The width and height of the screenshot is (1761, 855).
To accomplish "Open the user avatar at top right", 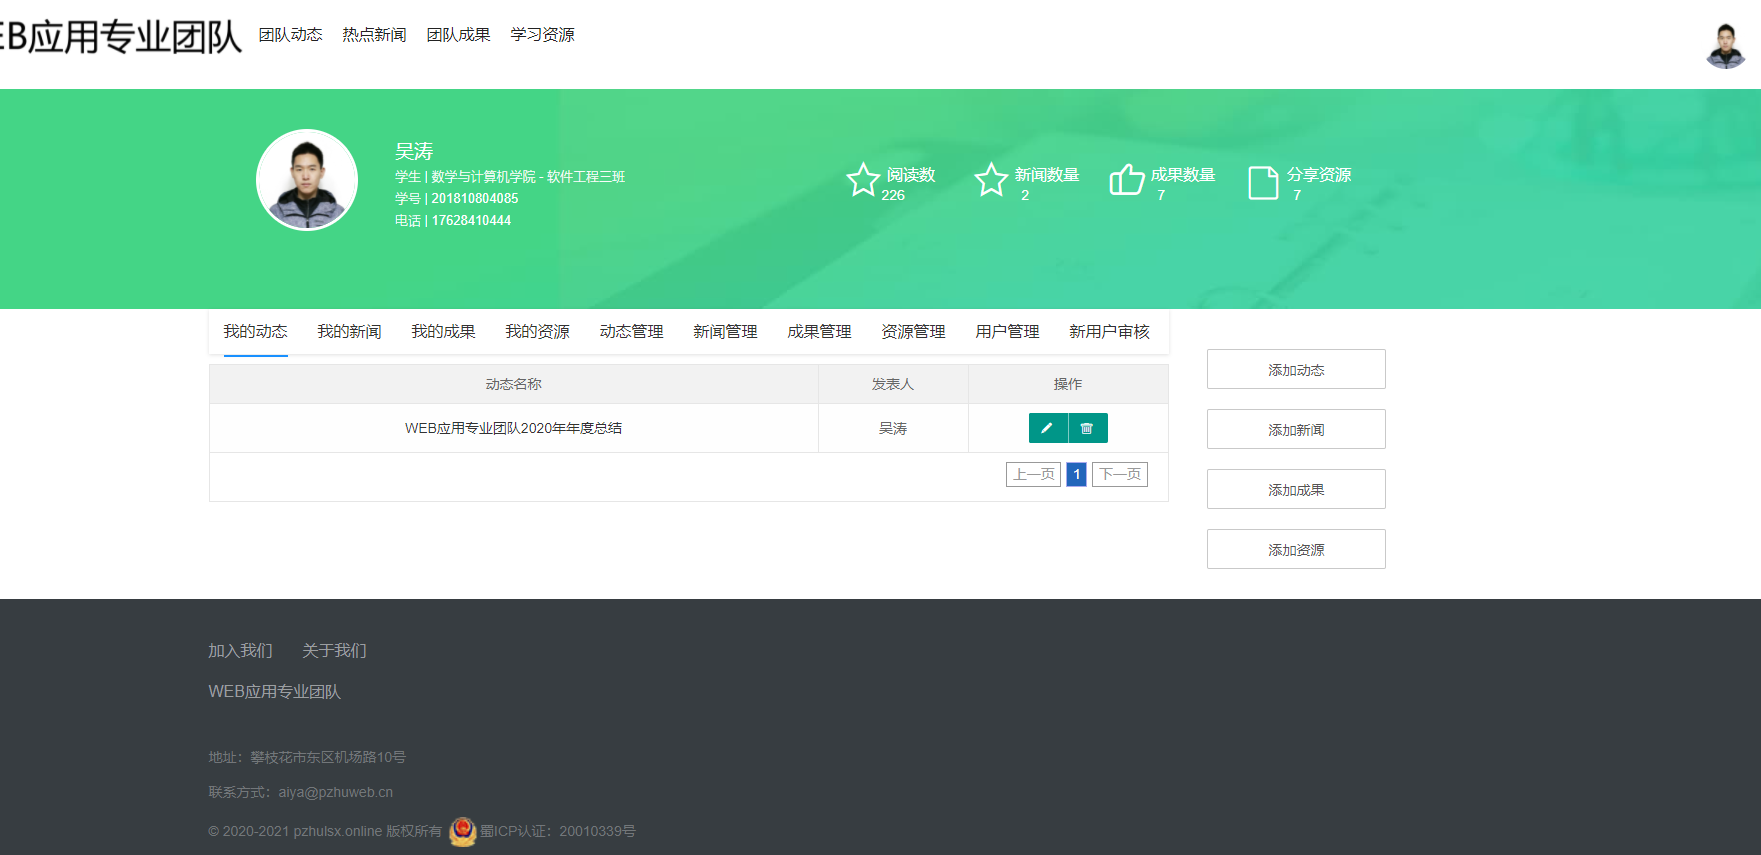I will pos(1725,45).
